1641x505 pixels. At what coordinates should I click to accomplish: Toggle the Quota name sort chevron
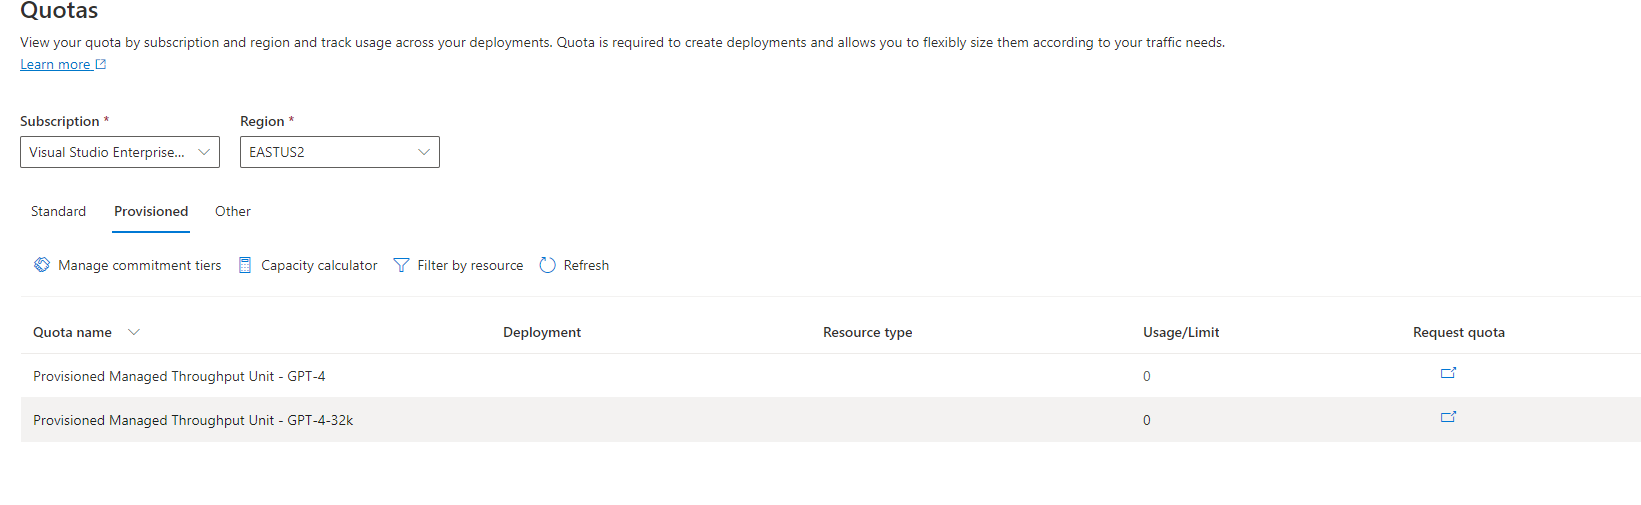point(134,332)
